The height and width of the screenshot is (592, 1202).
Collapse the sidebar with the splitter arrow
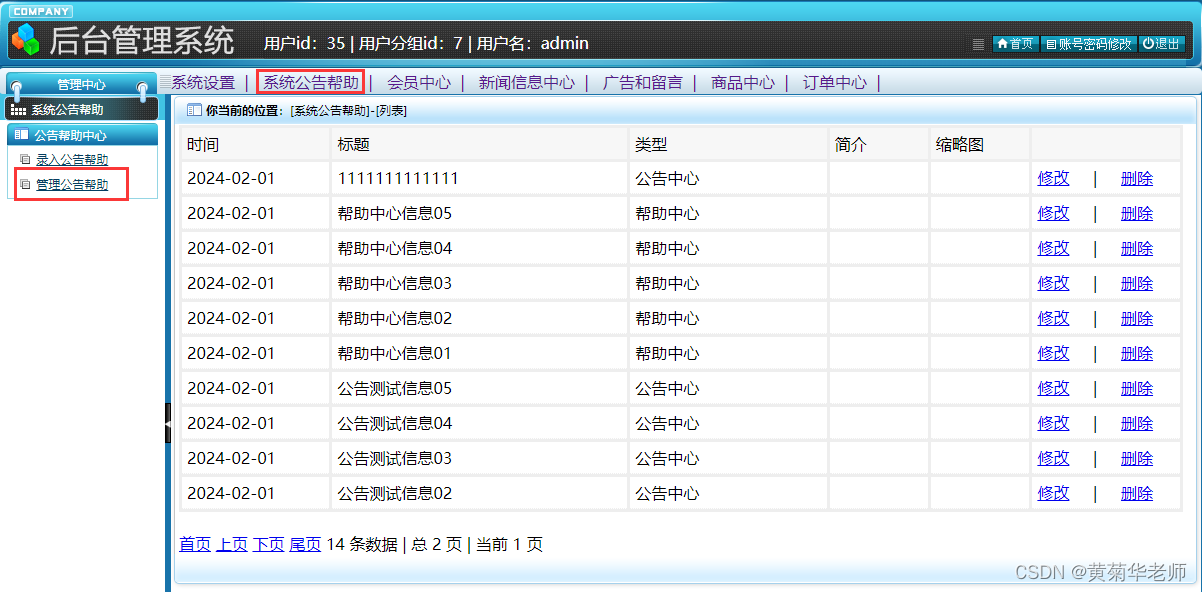pyautogui.click(x=168, y=424)
